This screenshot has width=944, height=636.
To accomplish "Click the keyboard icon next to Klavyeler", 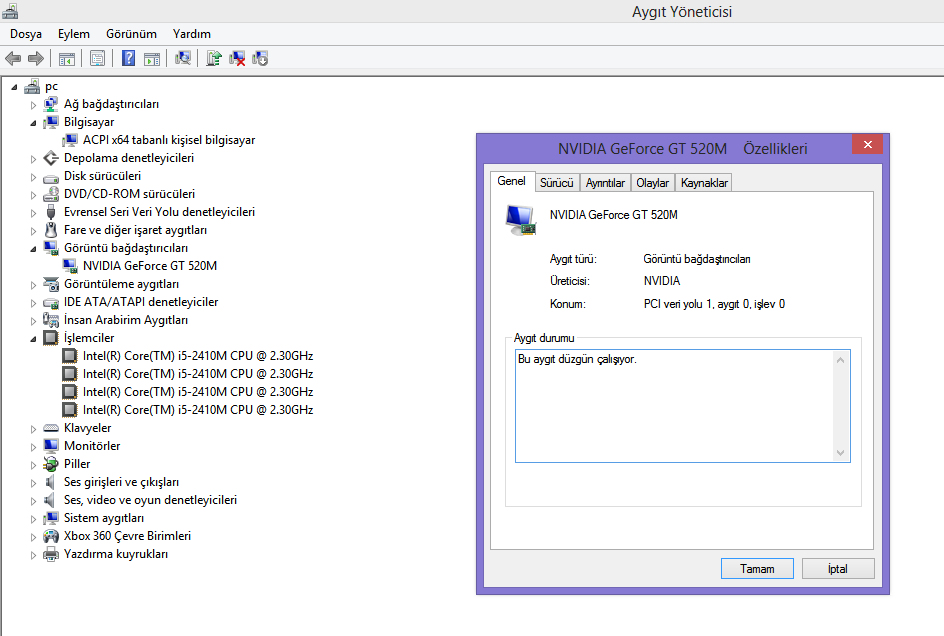I will click(51, 428).
